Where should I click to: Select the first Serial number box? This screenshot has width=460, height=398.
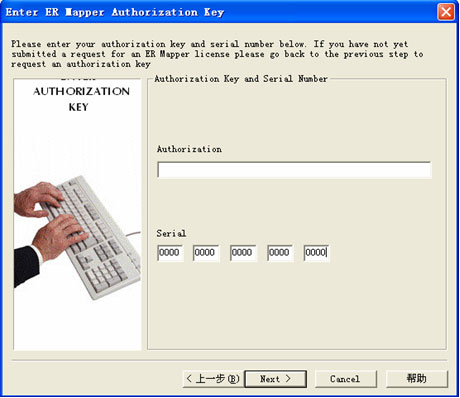pyautogui.click(x=170, y=253)
